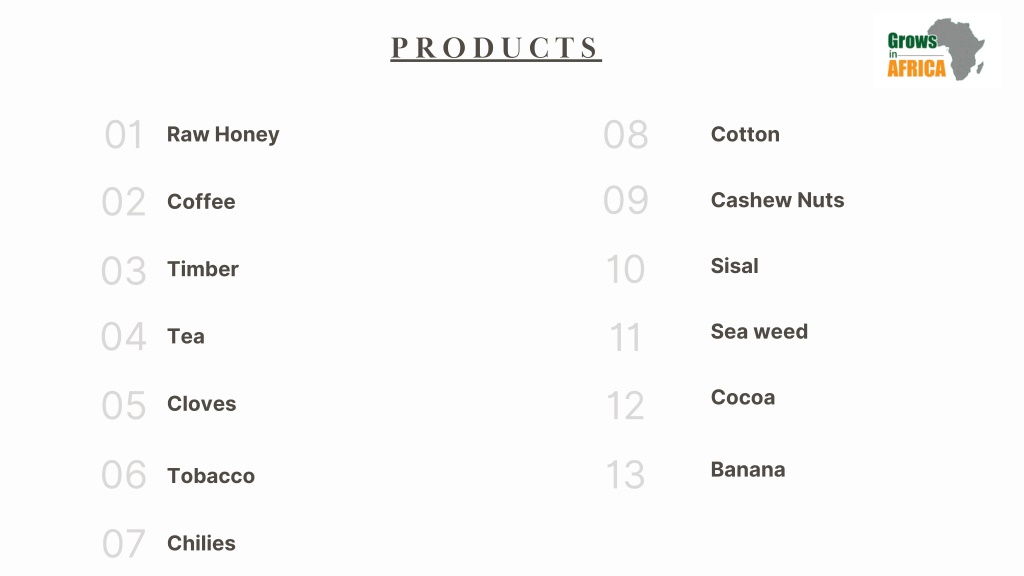Image resolution: width=1024 pixels, height=576 pixels.
Task: Click the number 08 marker
Action: [626, 135]
